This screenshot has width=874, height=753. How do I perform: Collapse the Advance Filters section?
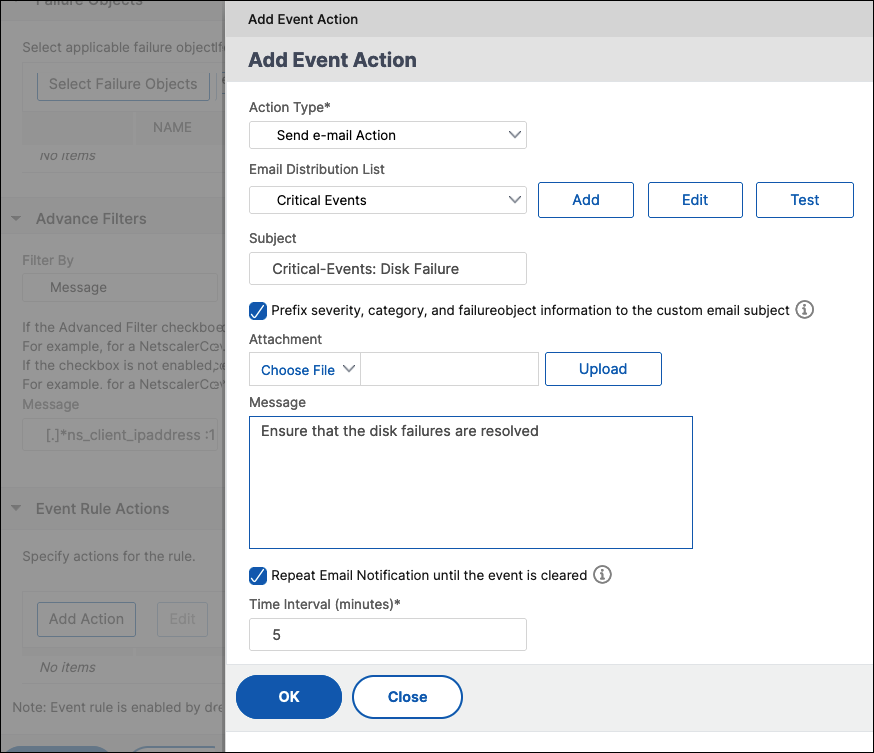coord(16,218)
